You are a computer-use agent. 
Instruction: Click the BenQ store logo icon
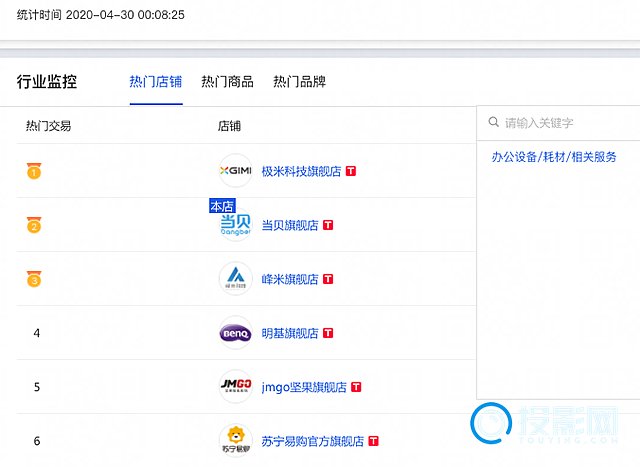[x=235, y=333]
